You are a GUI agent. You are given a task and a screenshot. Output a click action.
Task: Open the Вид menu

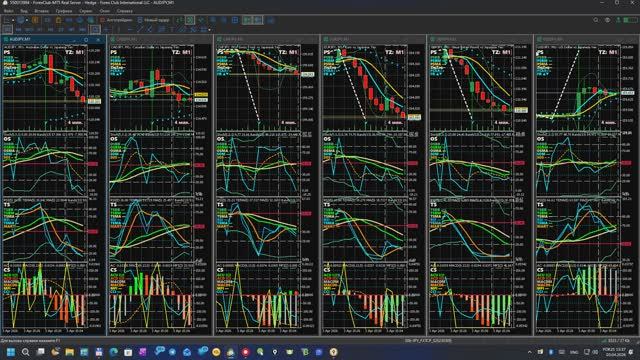point(24,11)
